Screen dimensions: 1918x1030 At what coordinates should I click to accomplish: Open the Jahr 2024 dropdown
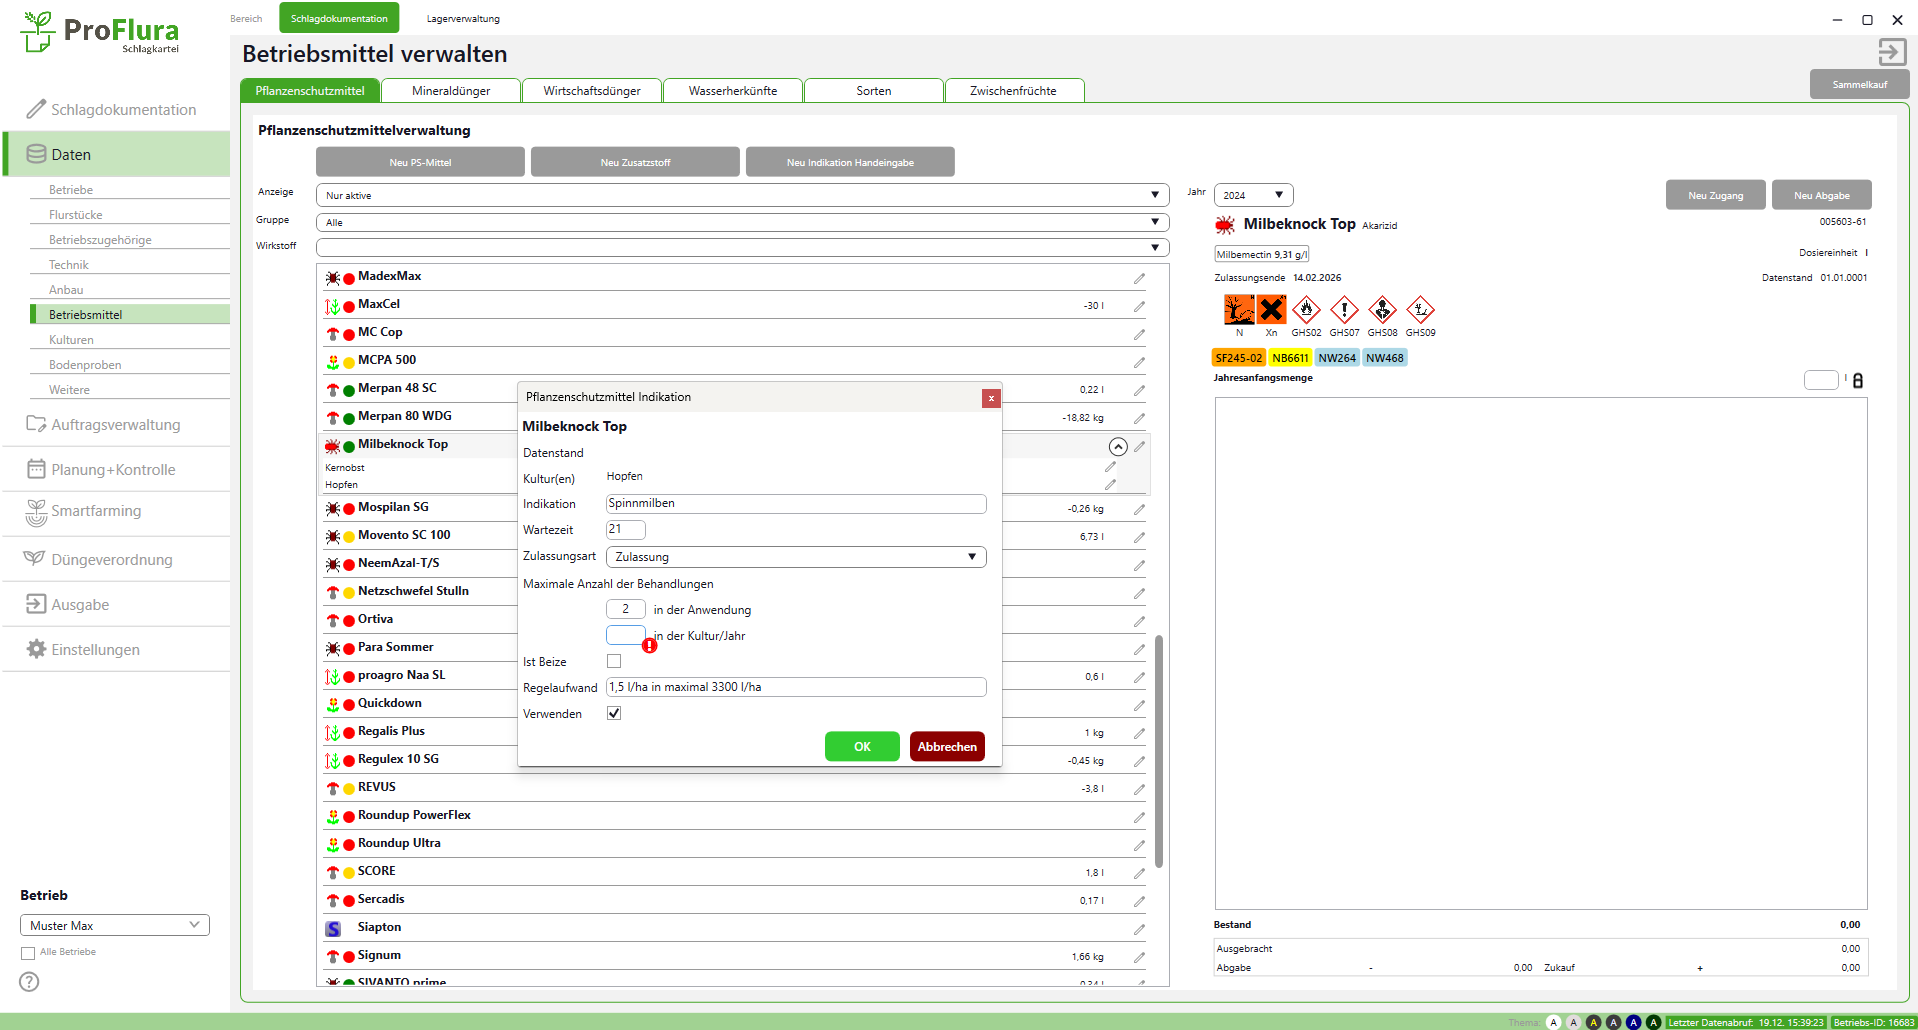pos(1253,195)
